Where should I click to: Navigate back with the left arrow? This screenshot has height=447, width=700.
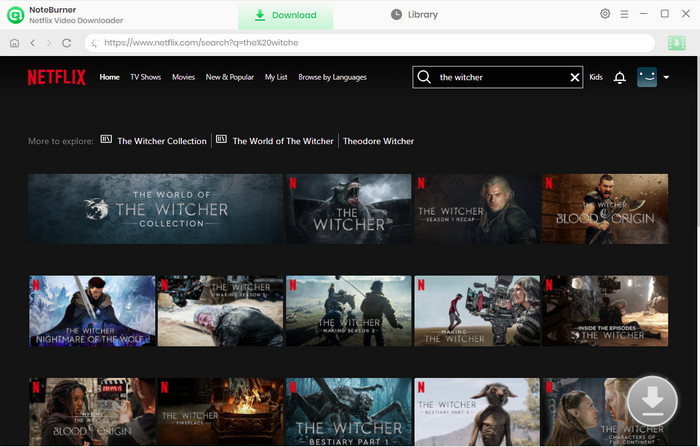33,43
